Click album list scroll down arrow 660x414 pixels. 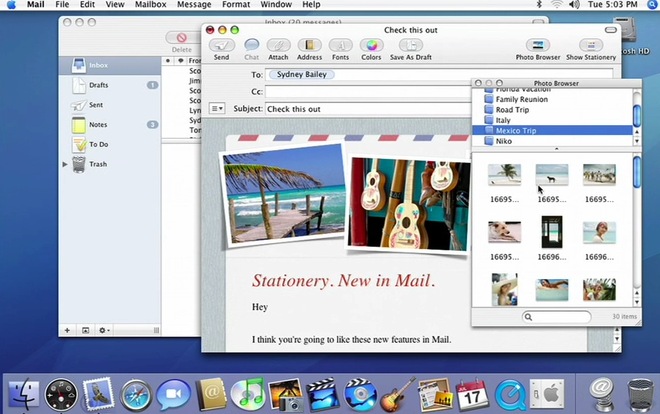(637, 141)
